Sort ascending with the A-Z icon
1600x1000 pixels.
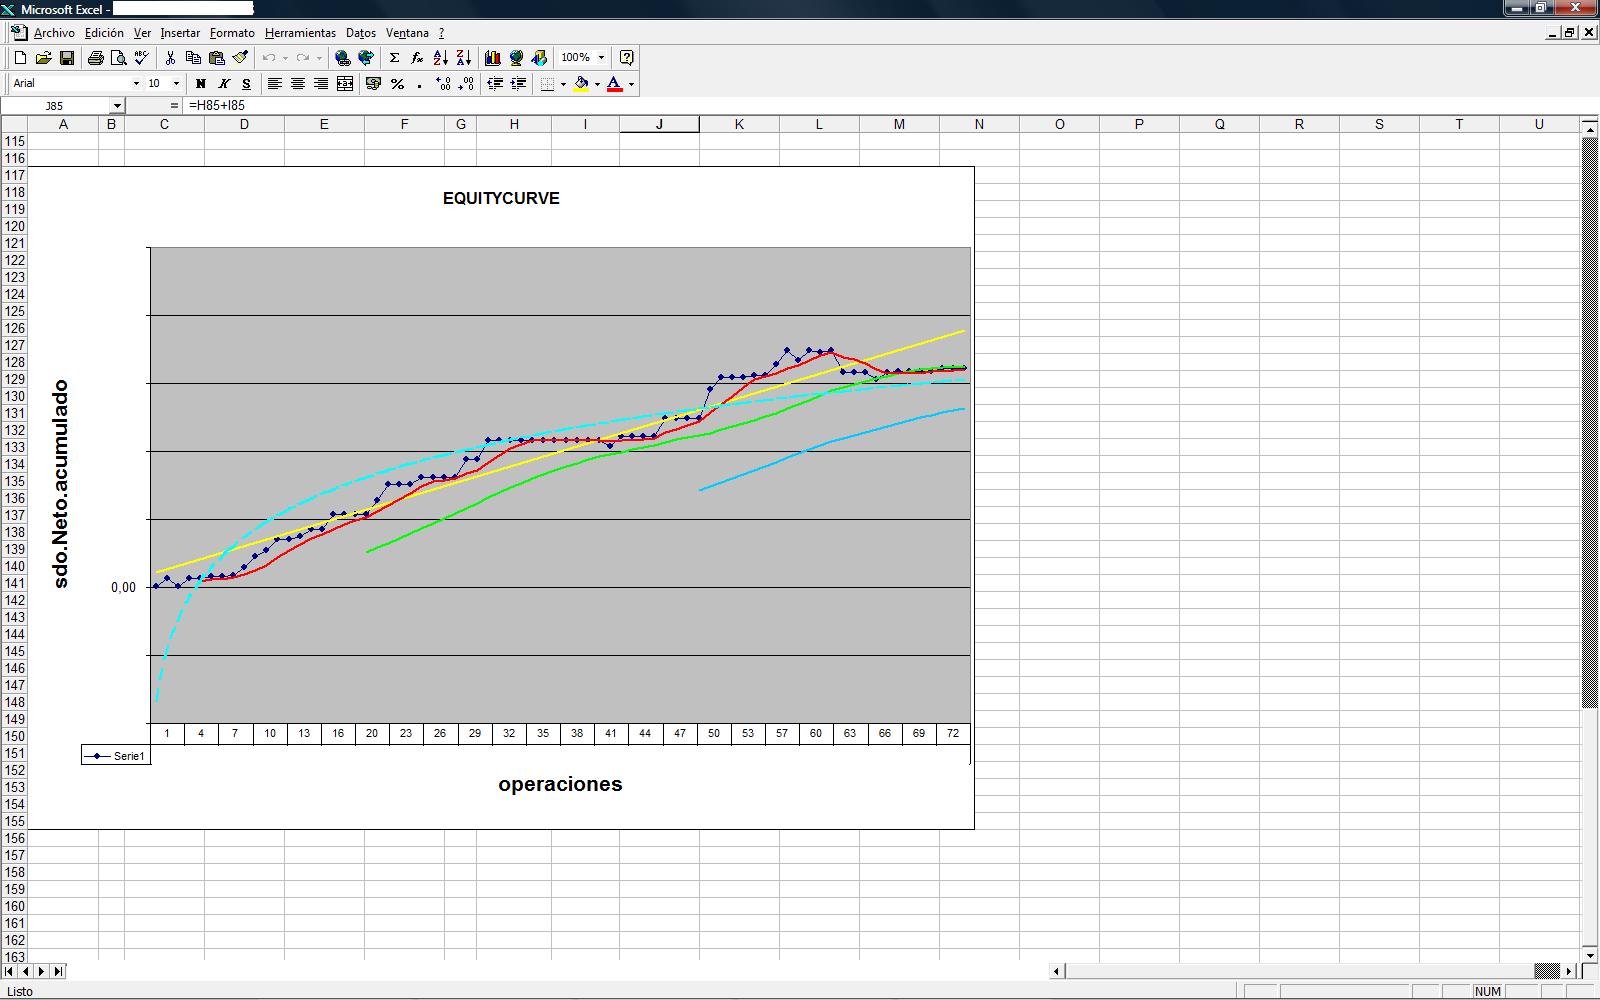coord(440,58)
